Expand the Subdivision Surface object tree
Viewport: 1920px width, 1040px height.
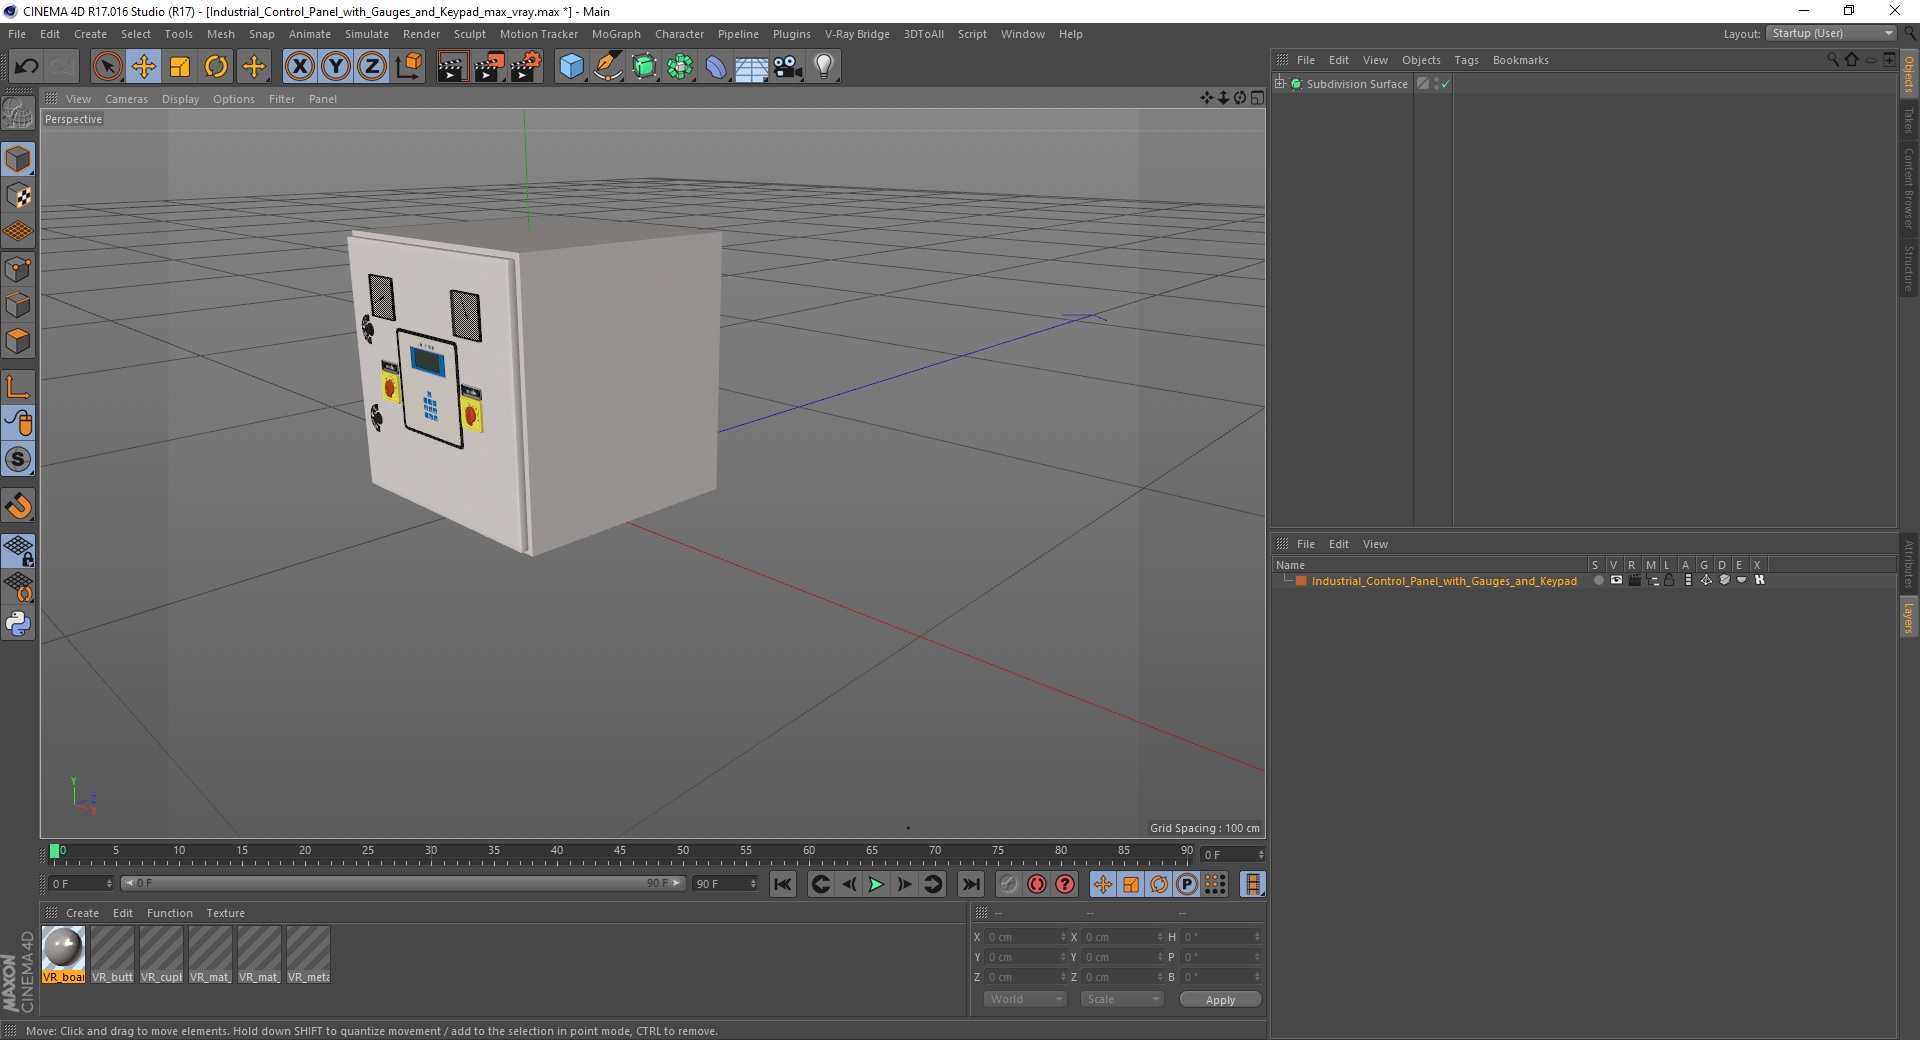[x=1280, y=84]
